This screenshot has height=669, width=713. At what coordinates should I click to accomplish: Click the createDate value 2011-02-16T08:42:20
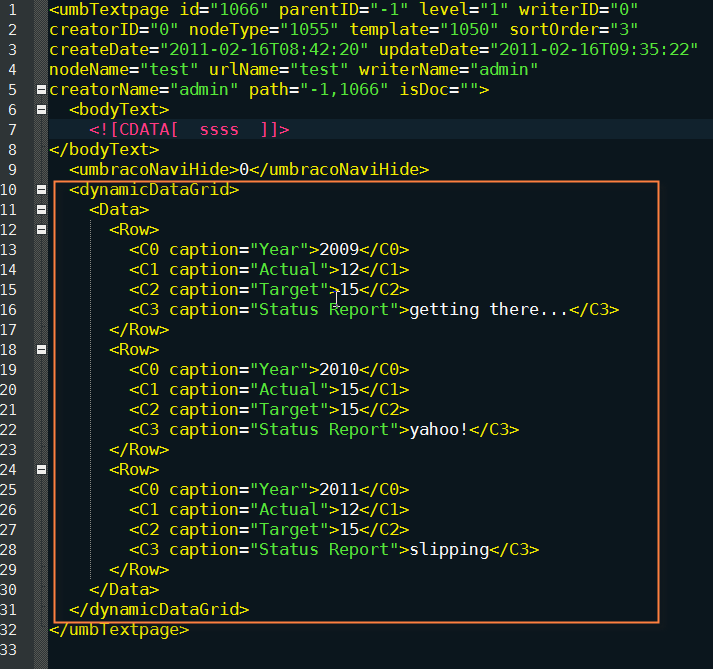(x=264, y=50)
